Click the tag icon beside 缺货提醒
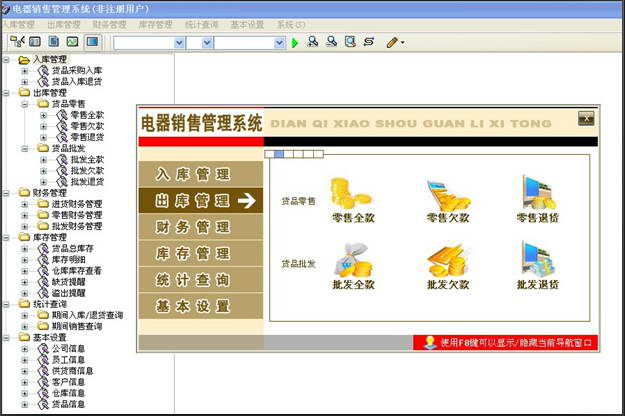The image size is (625, 416). pyautogui.click(x=43, y=282)
